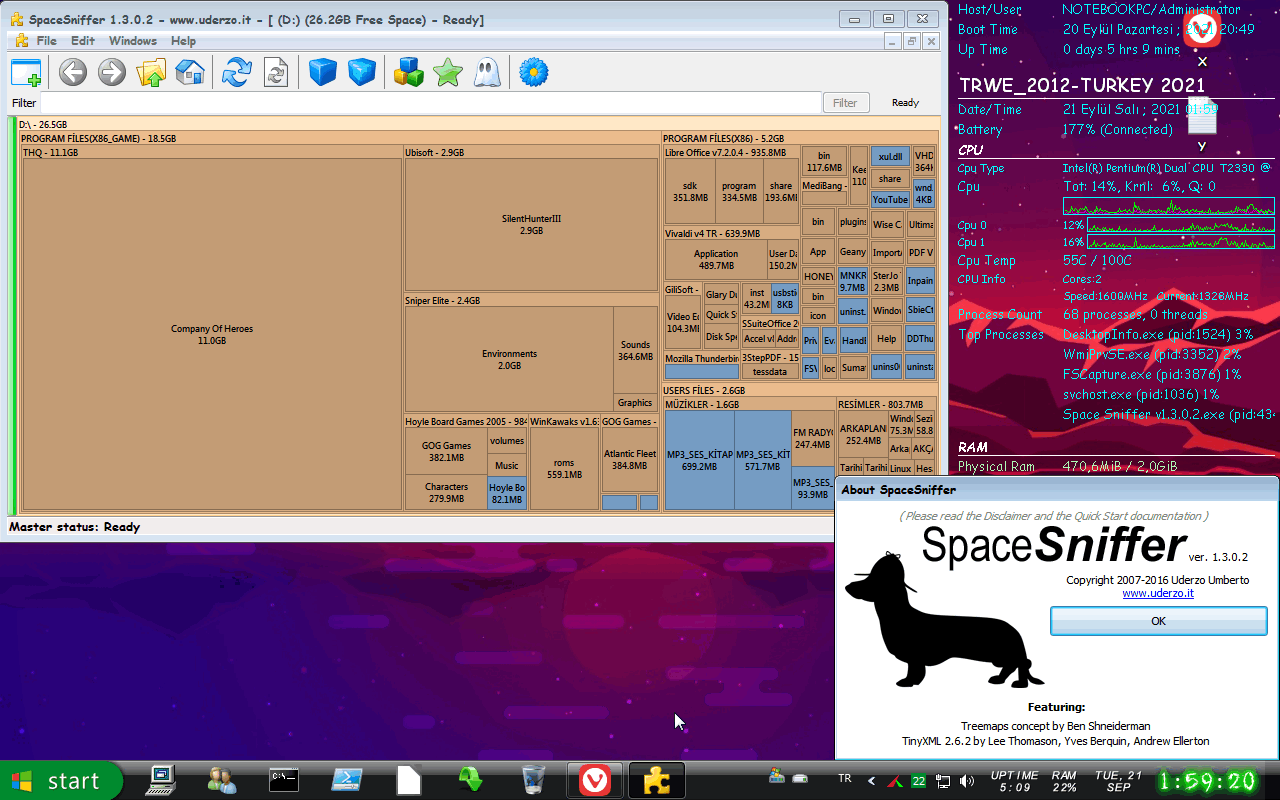Select the SilentHunterIII 2.9GB block
1280x800 pixels.
pos(531,224)
